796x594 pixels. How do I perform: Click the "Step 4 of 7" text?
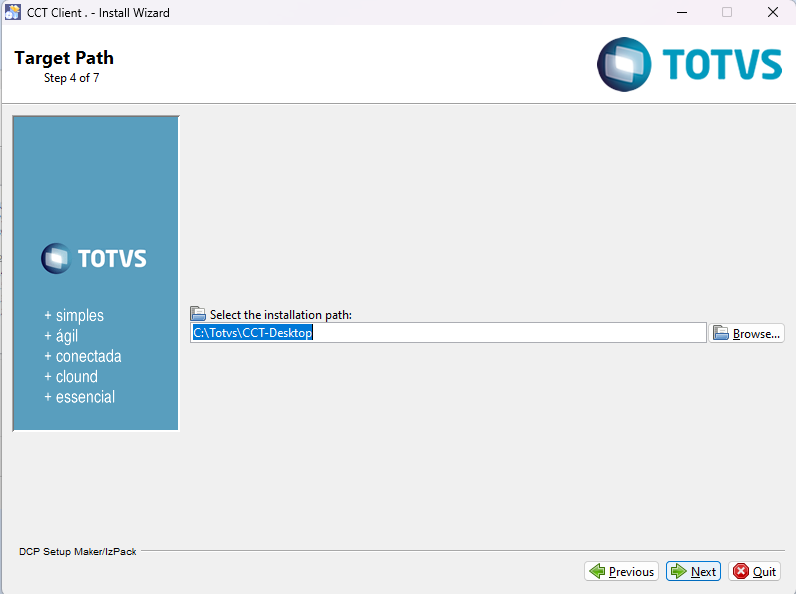click(72, 78)
